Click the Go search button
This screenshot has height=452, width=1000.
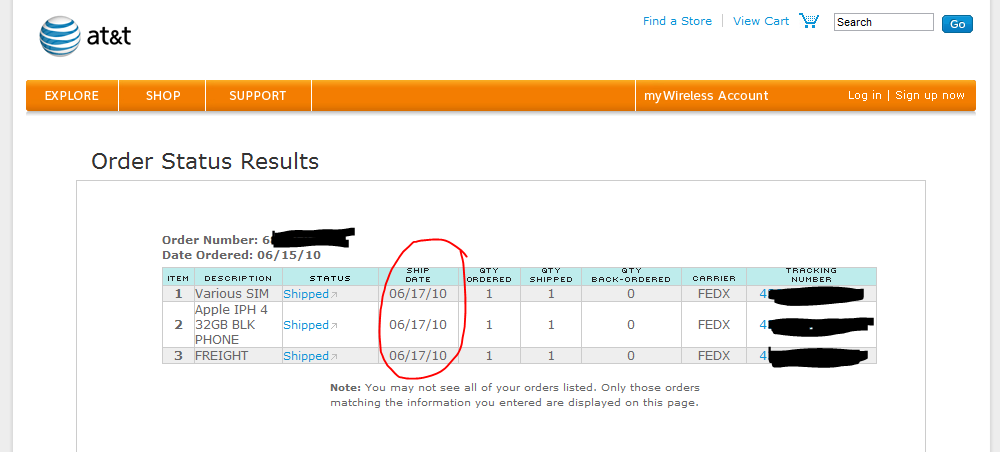(957, 24)
